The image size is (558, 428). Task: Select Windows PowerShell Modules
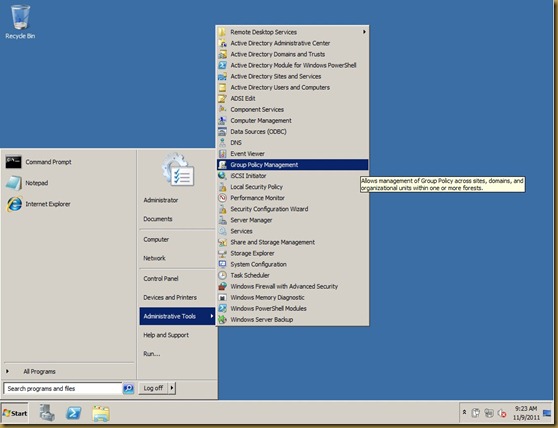(293, 308)
